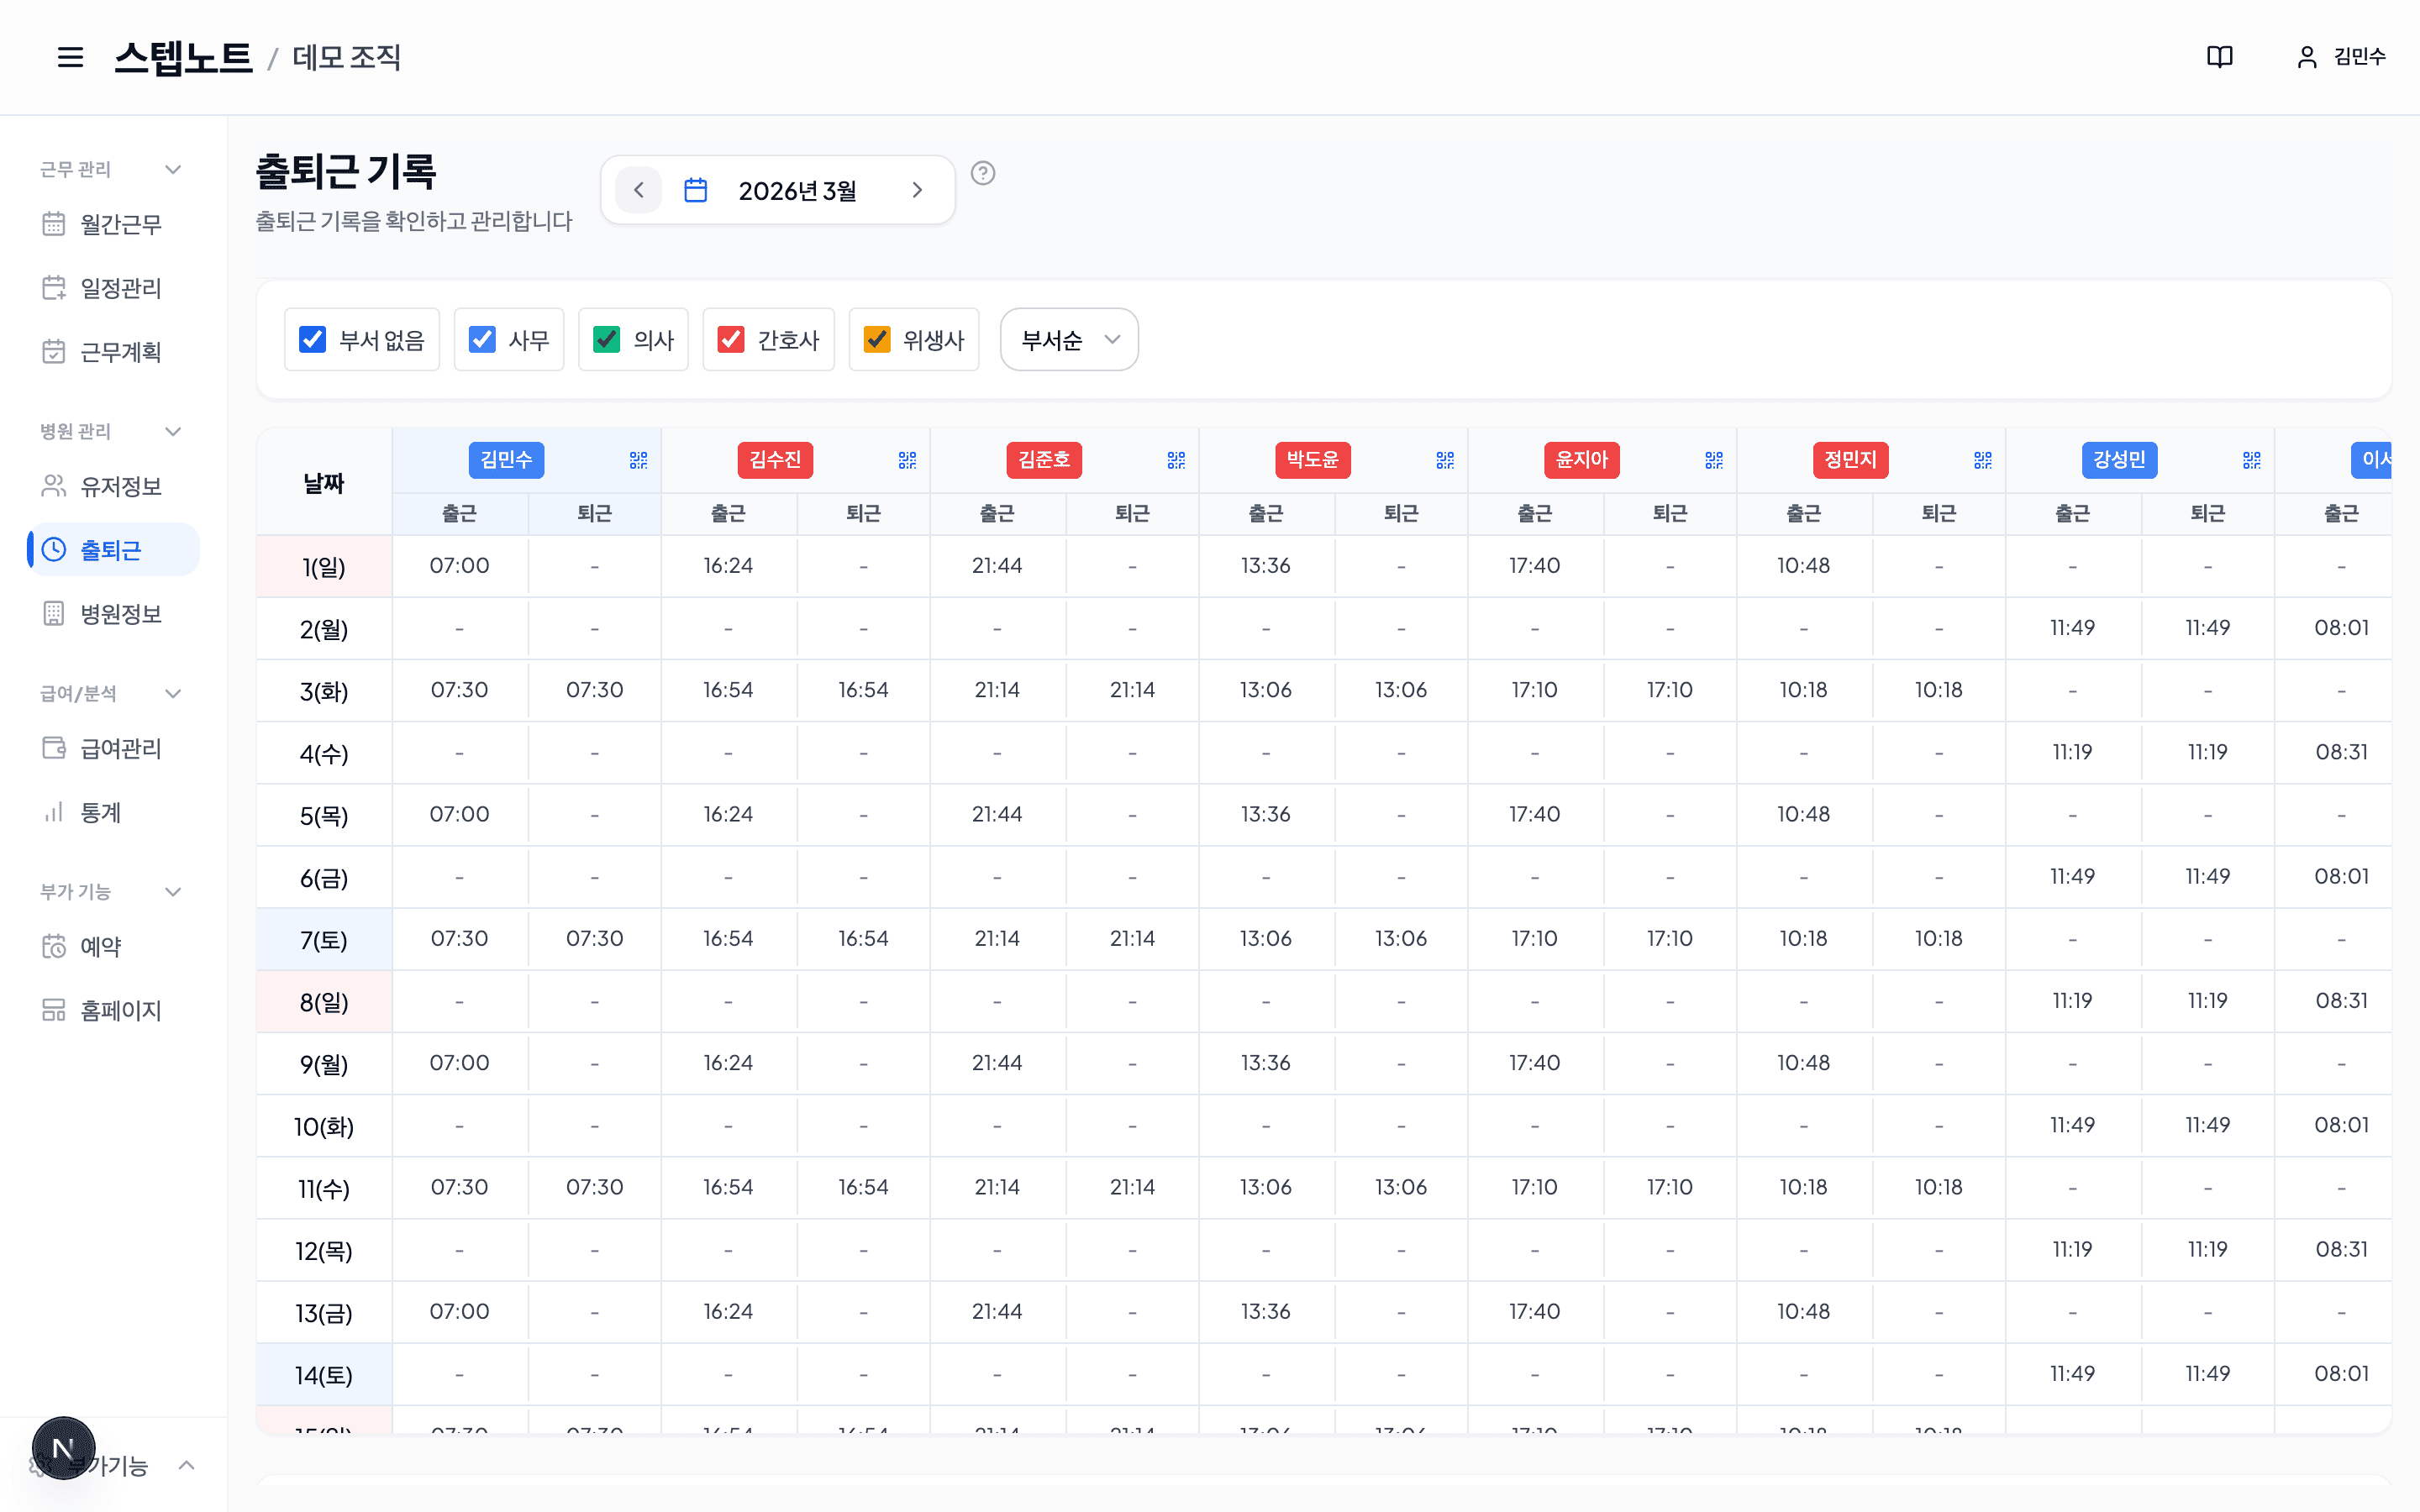Viewport: 2420px width, 1512px height.
Task: Click QR code icon next to 강성민
Action: coord(2251,460)
